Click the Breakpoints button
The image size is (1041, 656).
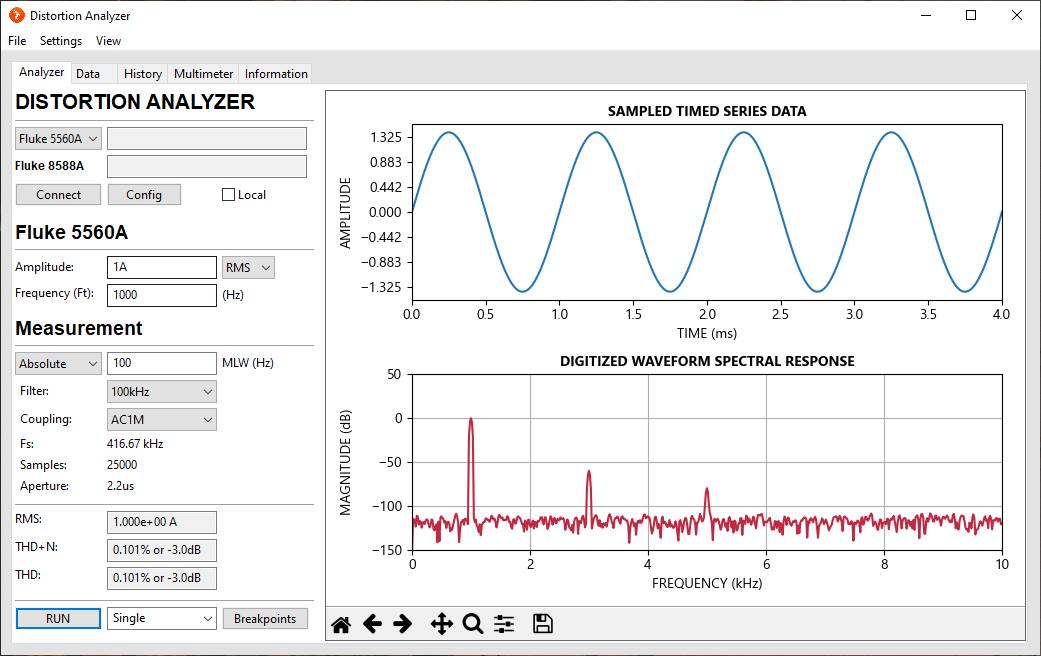265,618
